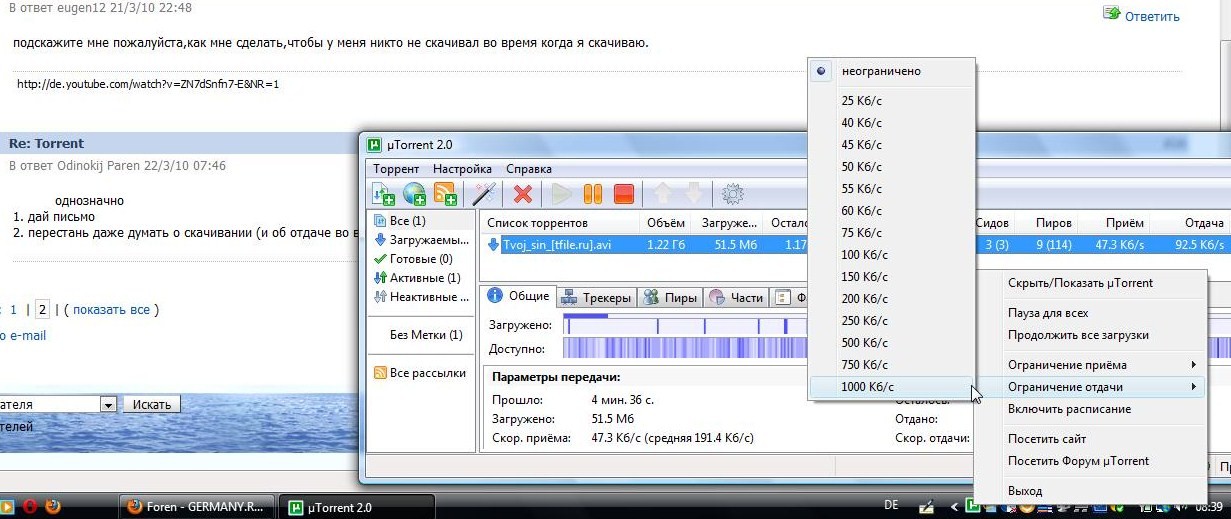1231x519 pixels.
Task: Click the 'DE' language indicator in the taskbar
Action: [892, 506]
